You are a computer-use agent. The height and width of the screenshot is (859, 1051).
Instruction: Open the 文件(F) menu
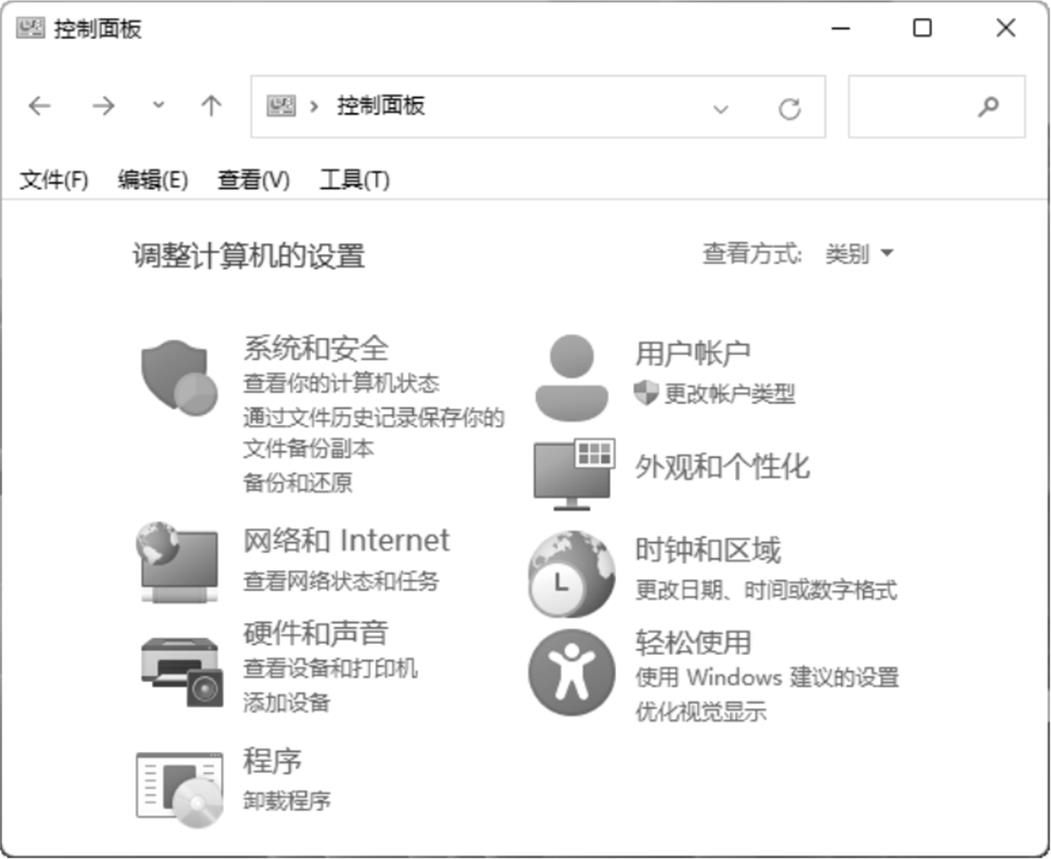tap(54, 180)
